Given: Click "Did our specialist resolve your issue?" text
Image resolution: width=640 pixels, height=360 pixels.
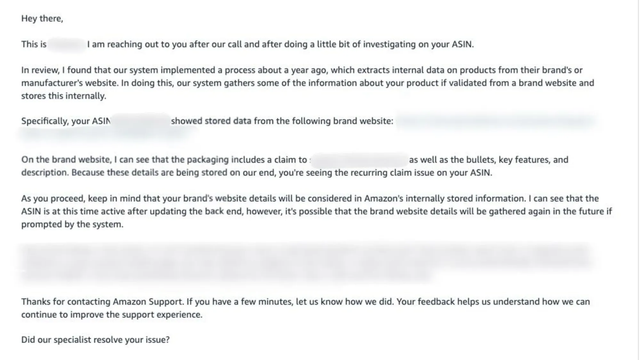Looking at the screenshot, I should pyautogui.click(x=95, y=340).
